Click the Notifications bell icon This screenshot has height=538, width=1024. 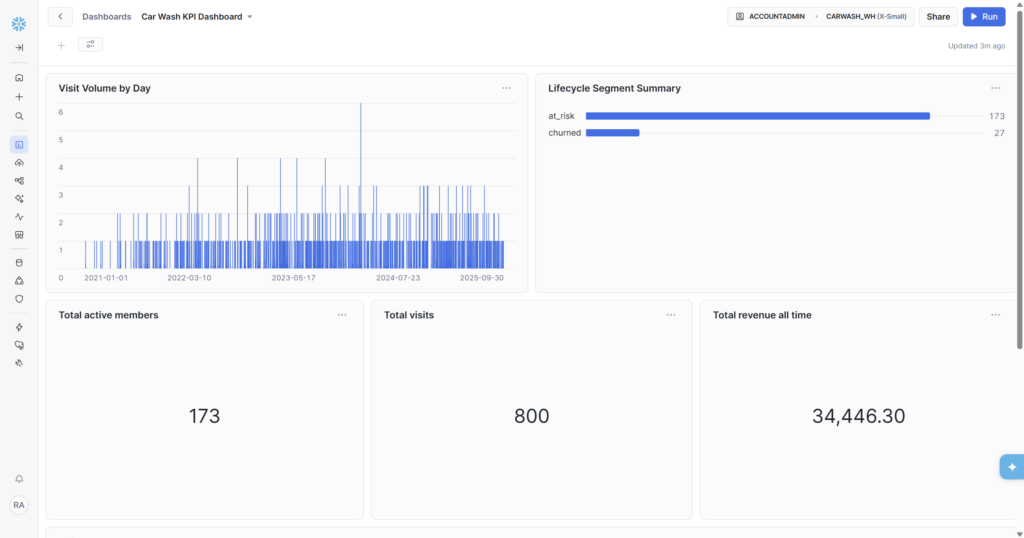click(x=19, y=479)
